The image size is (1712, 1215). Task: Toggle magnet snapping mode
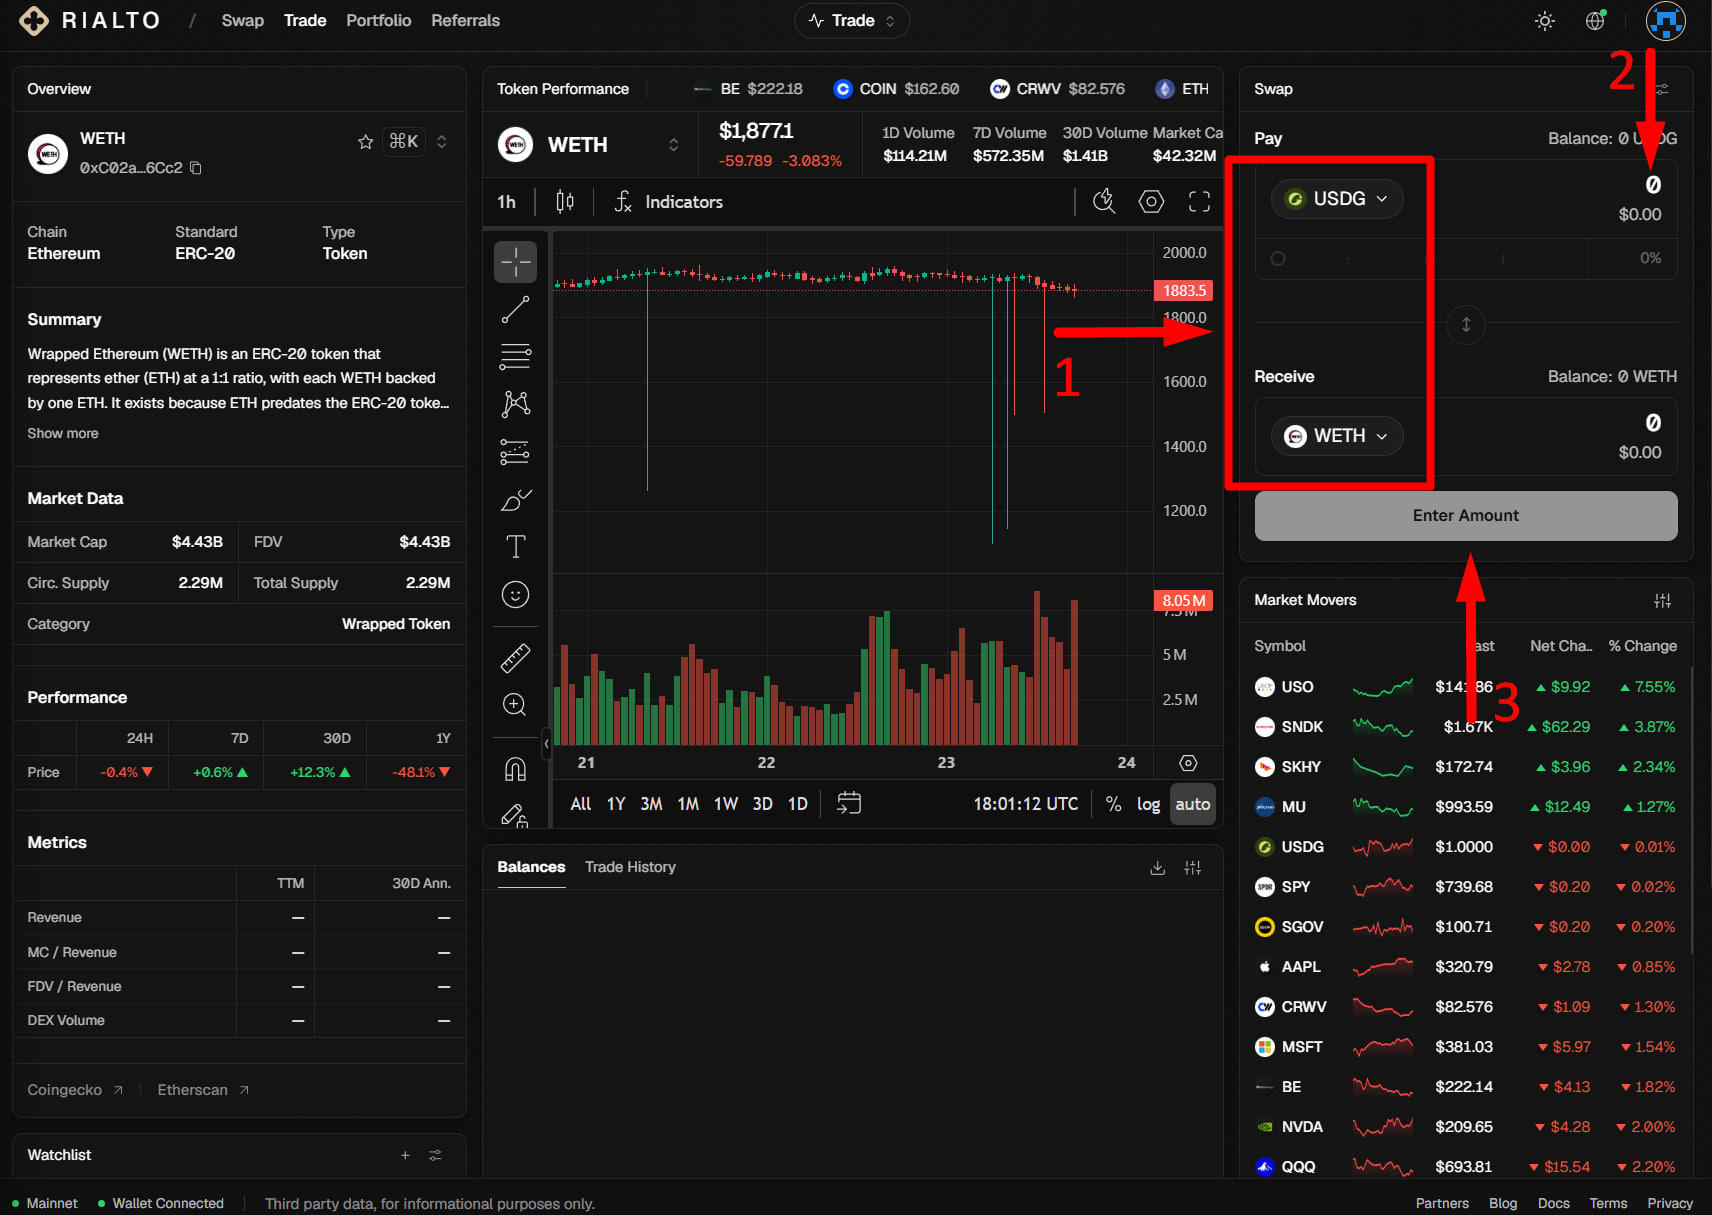coord(515,769)
